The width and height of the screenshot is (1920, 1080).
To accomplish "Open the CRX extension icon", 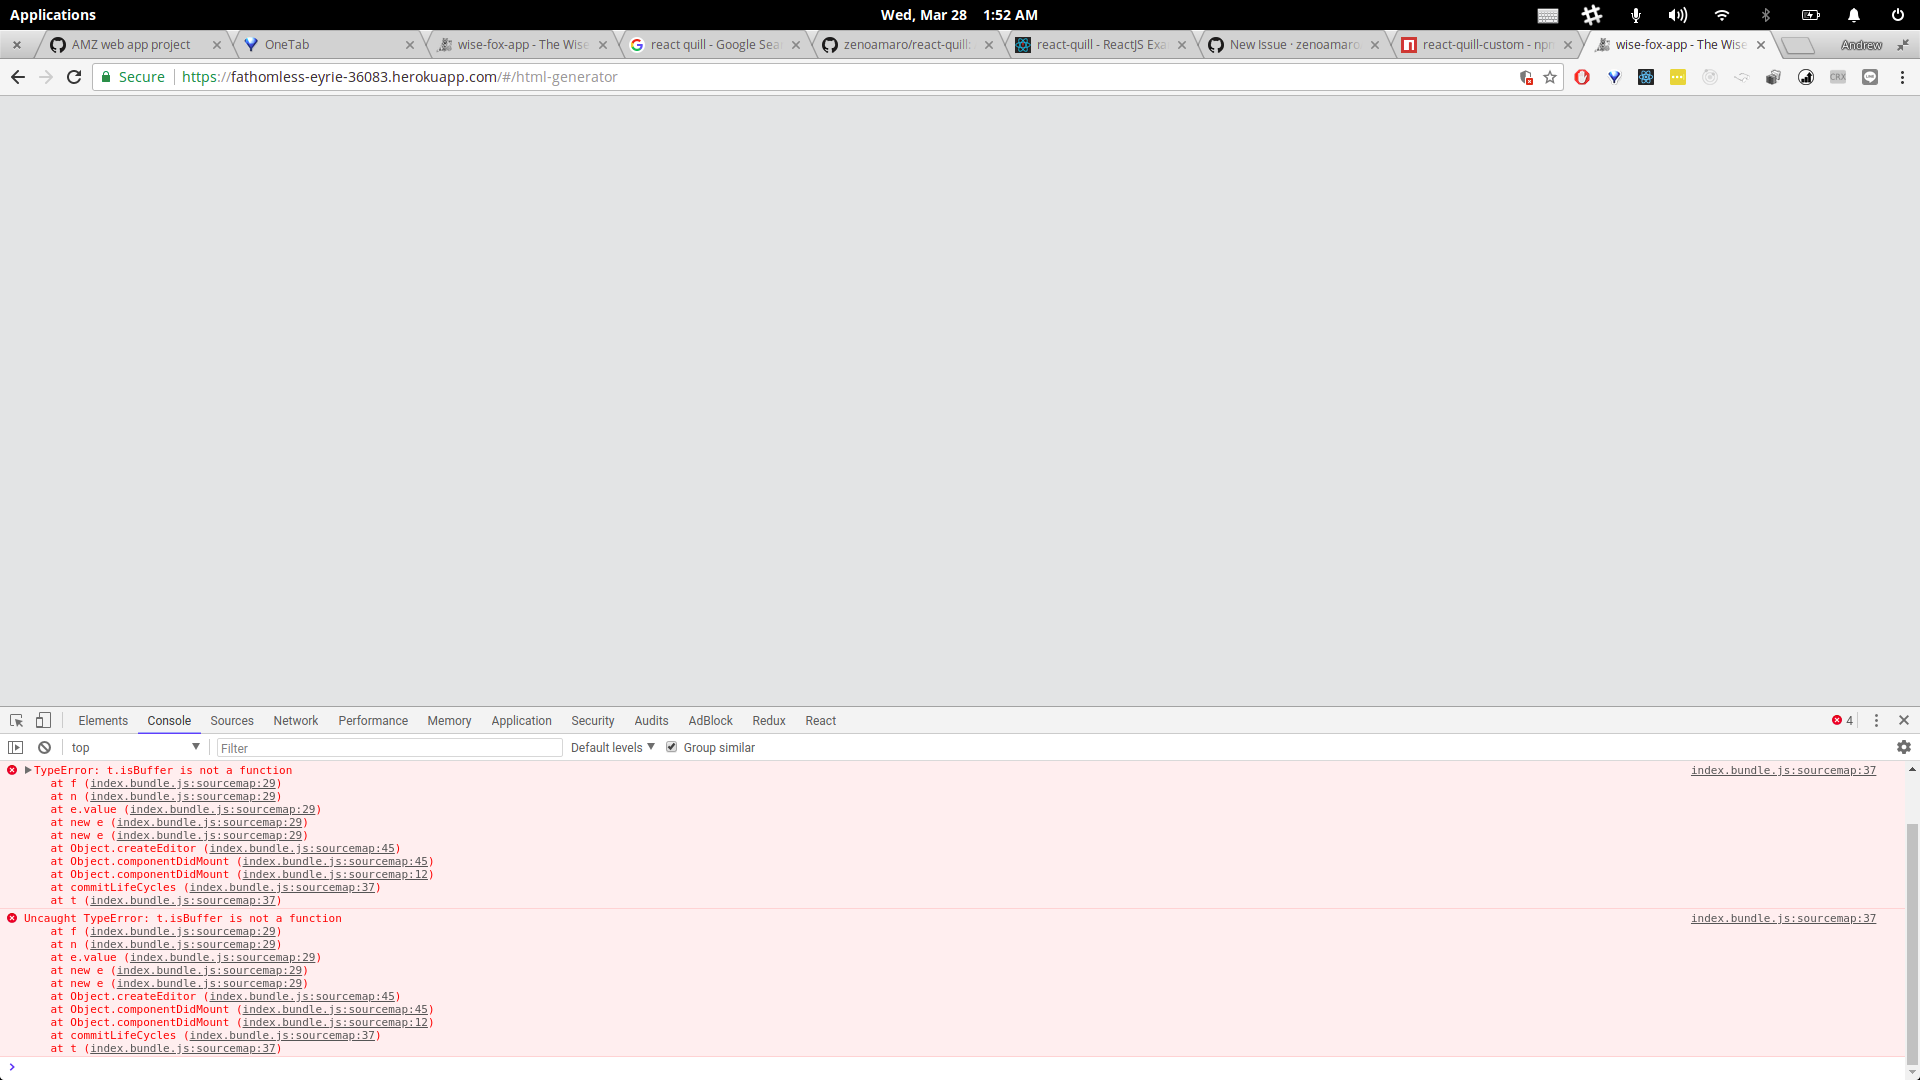I will 1838,77.
